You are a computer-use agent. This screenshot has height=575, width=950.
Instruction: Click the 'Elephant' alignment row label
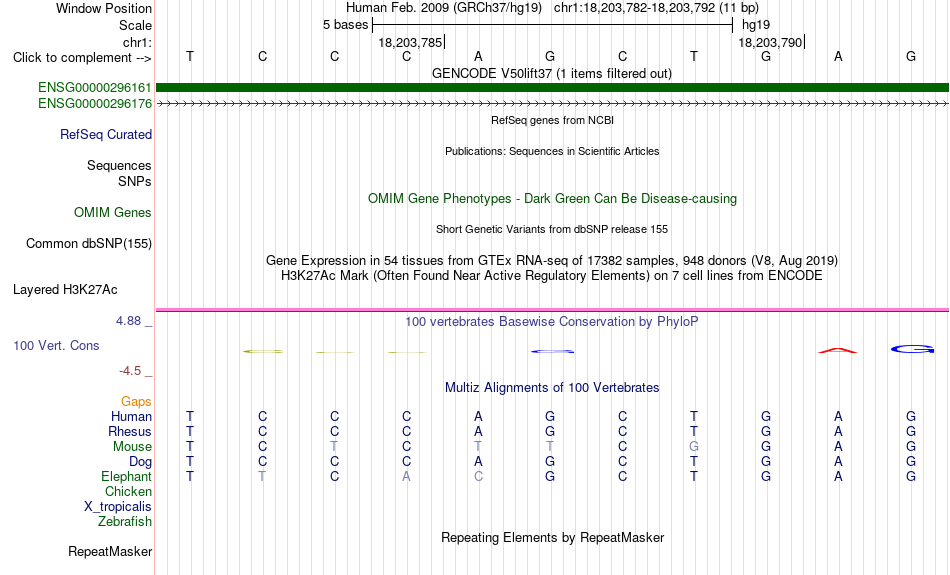[127, 477]
